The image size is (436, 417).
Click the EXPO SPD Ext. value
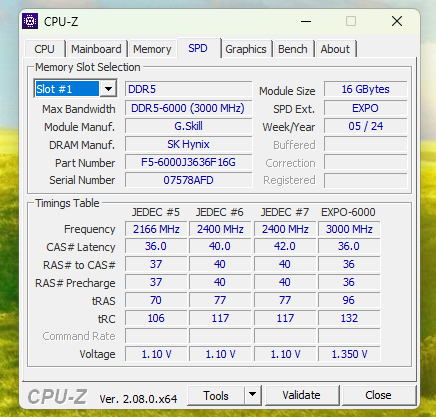point(366,108)
